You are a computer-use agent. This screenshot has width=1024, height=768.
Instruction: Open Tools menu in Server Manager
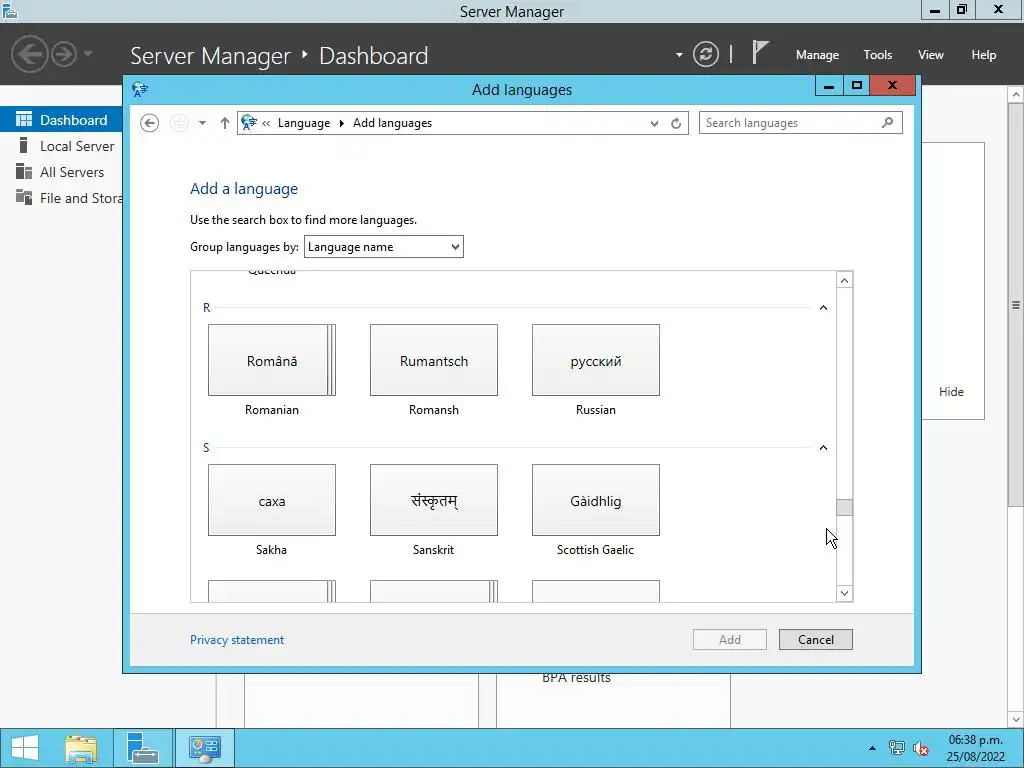tap(878, 55)
